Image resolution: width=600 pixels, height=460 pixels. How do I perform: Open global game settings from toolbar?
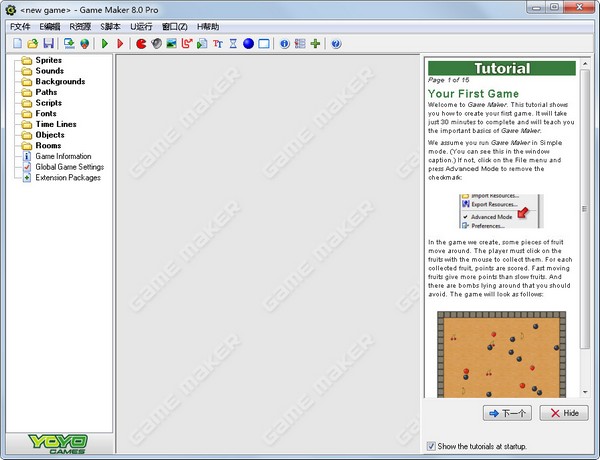tap(300, 44)
